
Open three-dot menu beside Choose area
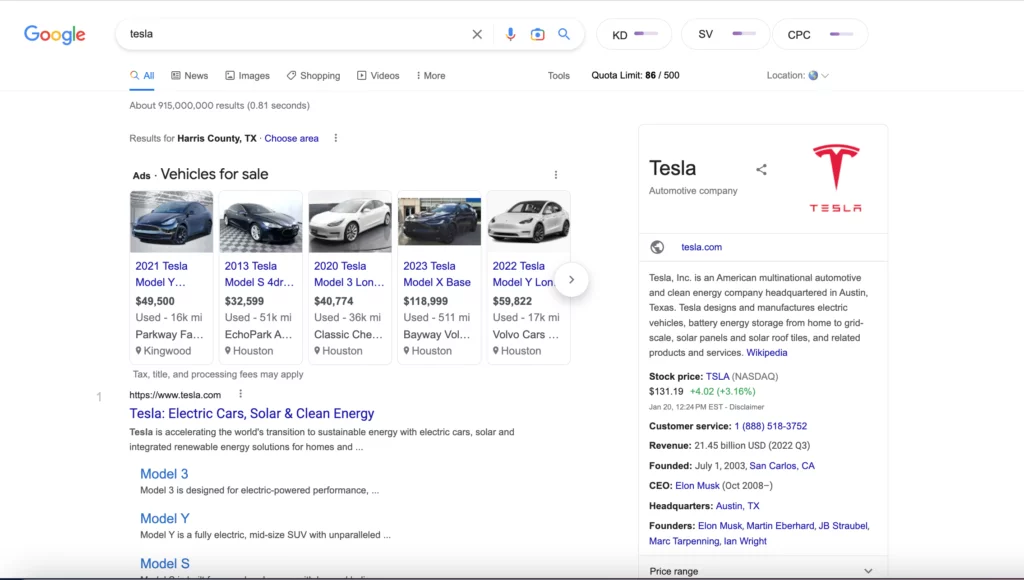click(336, 139)
